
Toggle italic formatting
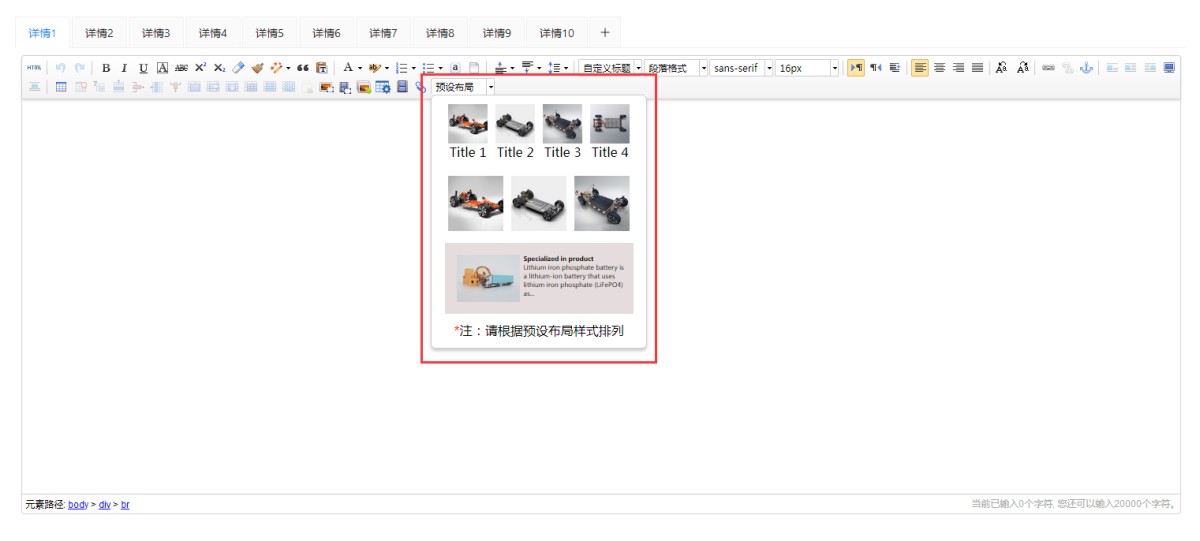point(124,68)
